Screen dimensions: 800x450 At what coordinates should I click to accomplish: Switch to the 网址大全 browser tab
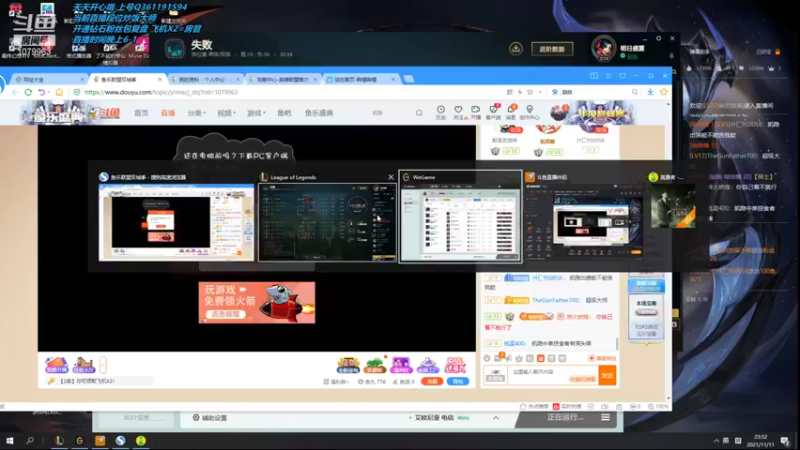click(x=48, y=80)
